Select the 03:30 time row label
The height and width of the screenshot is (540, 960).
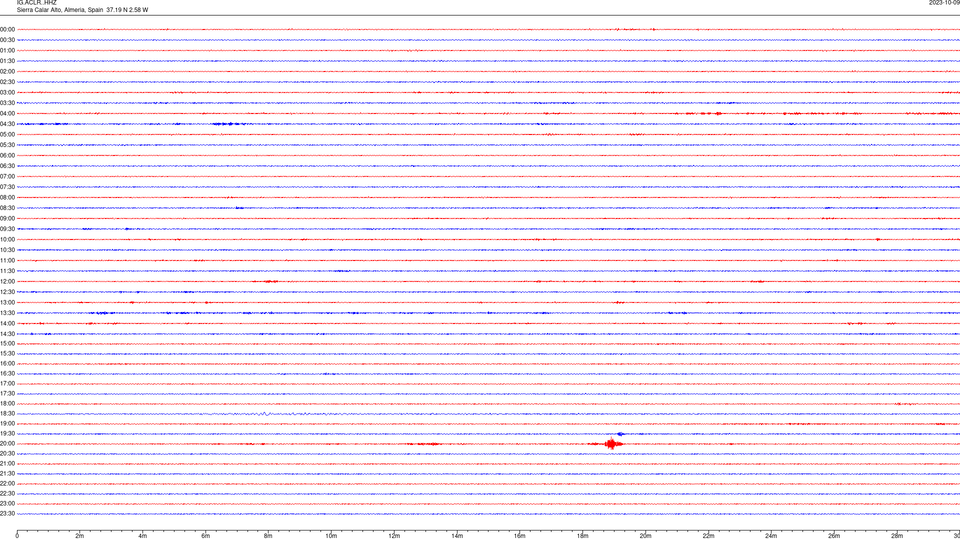pos(7,103)
